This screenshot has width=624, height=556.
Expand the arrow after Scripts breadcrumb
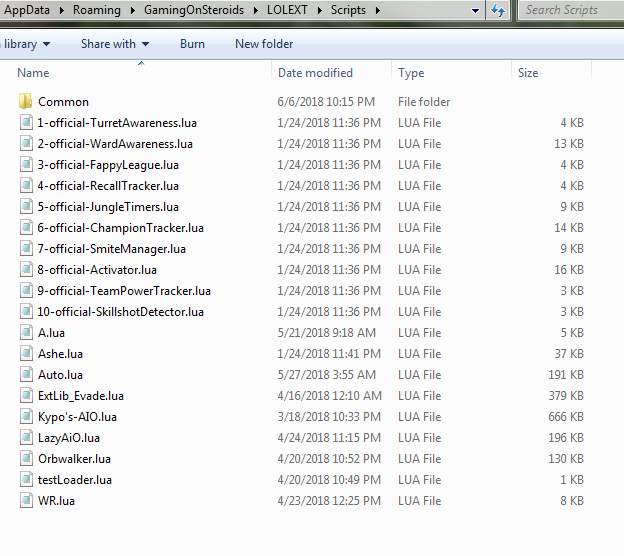377,10
